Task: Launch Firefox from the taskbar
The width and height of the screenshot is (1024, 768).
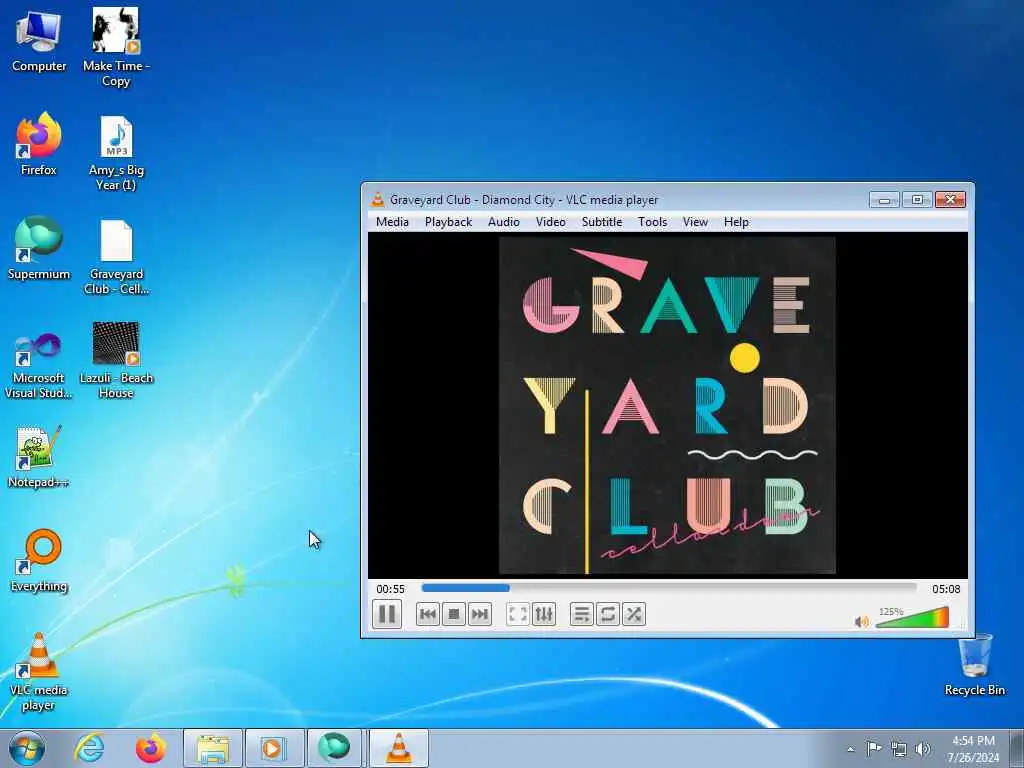Action: point(150,748)
